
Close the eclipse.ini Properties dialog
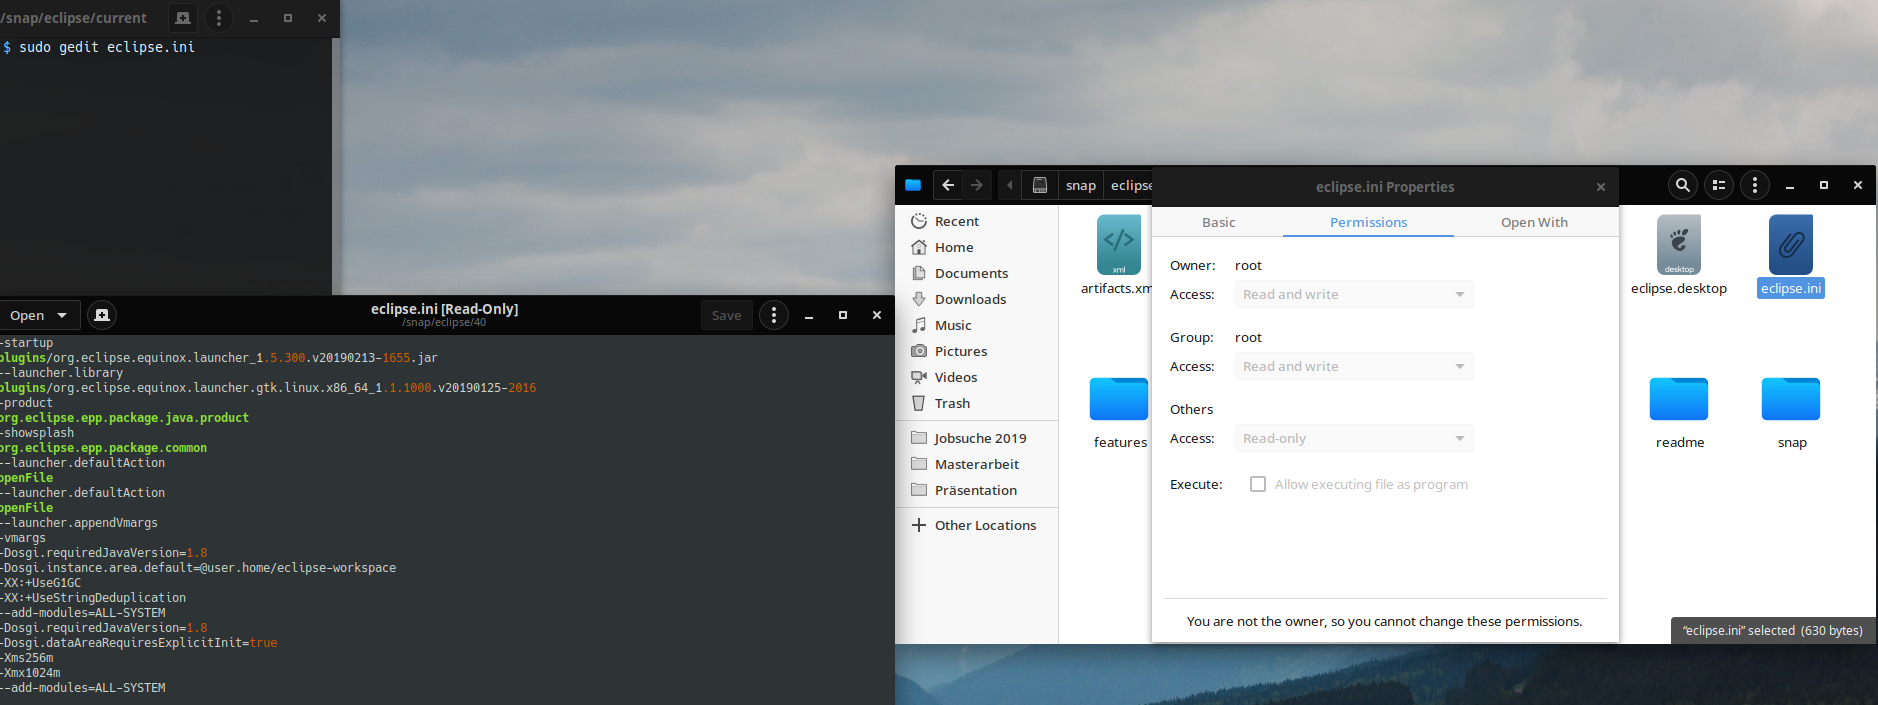point(1601,187)
